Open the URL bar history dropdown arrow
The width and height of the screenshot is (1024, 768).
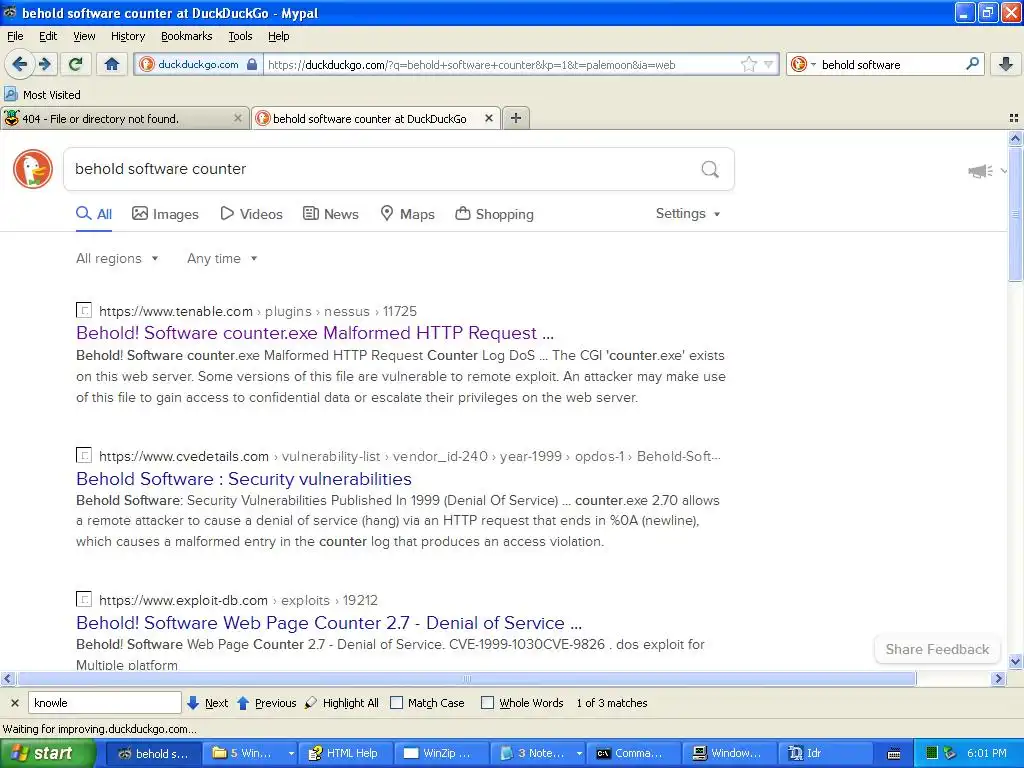click(x=769, y=64)
